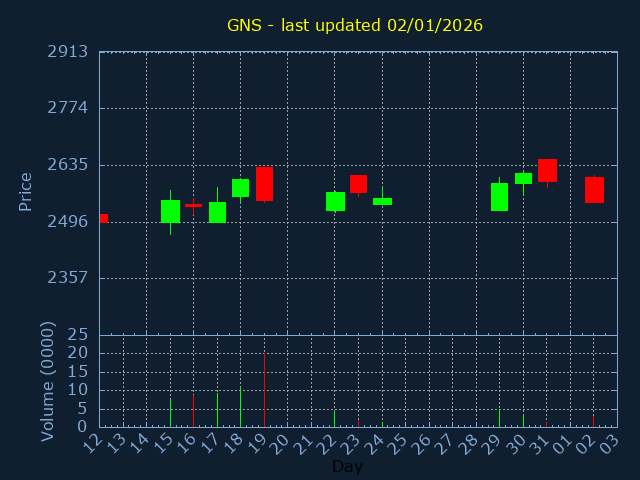Screen dimensions: 640x480
Task: Click the green candlestick on day 29
Action: pos(499,197)
